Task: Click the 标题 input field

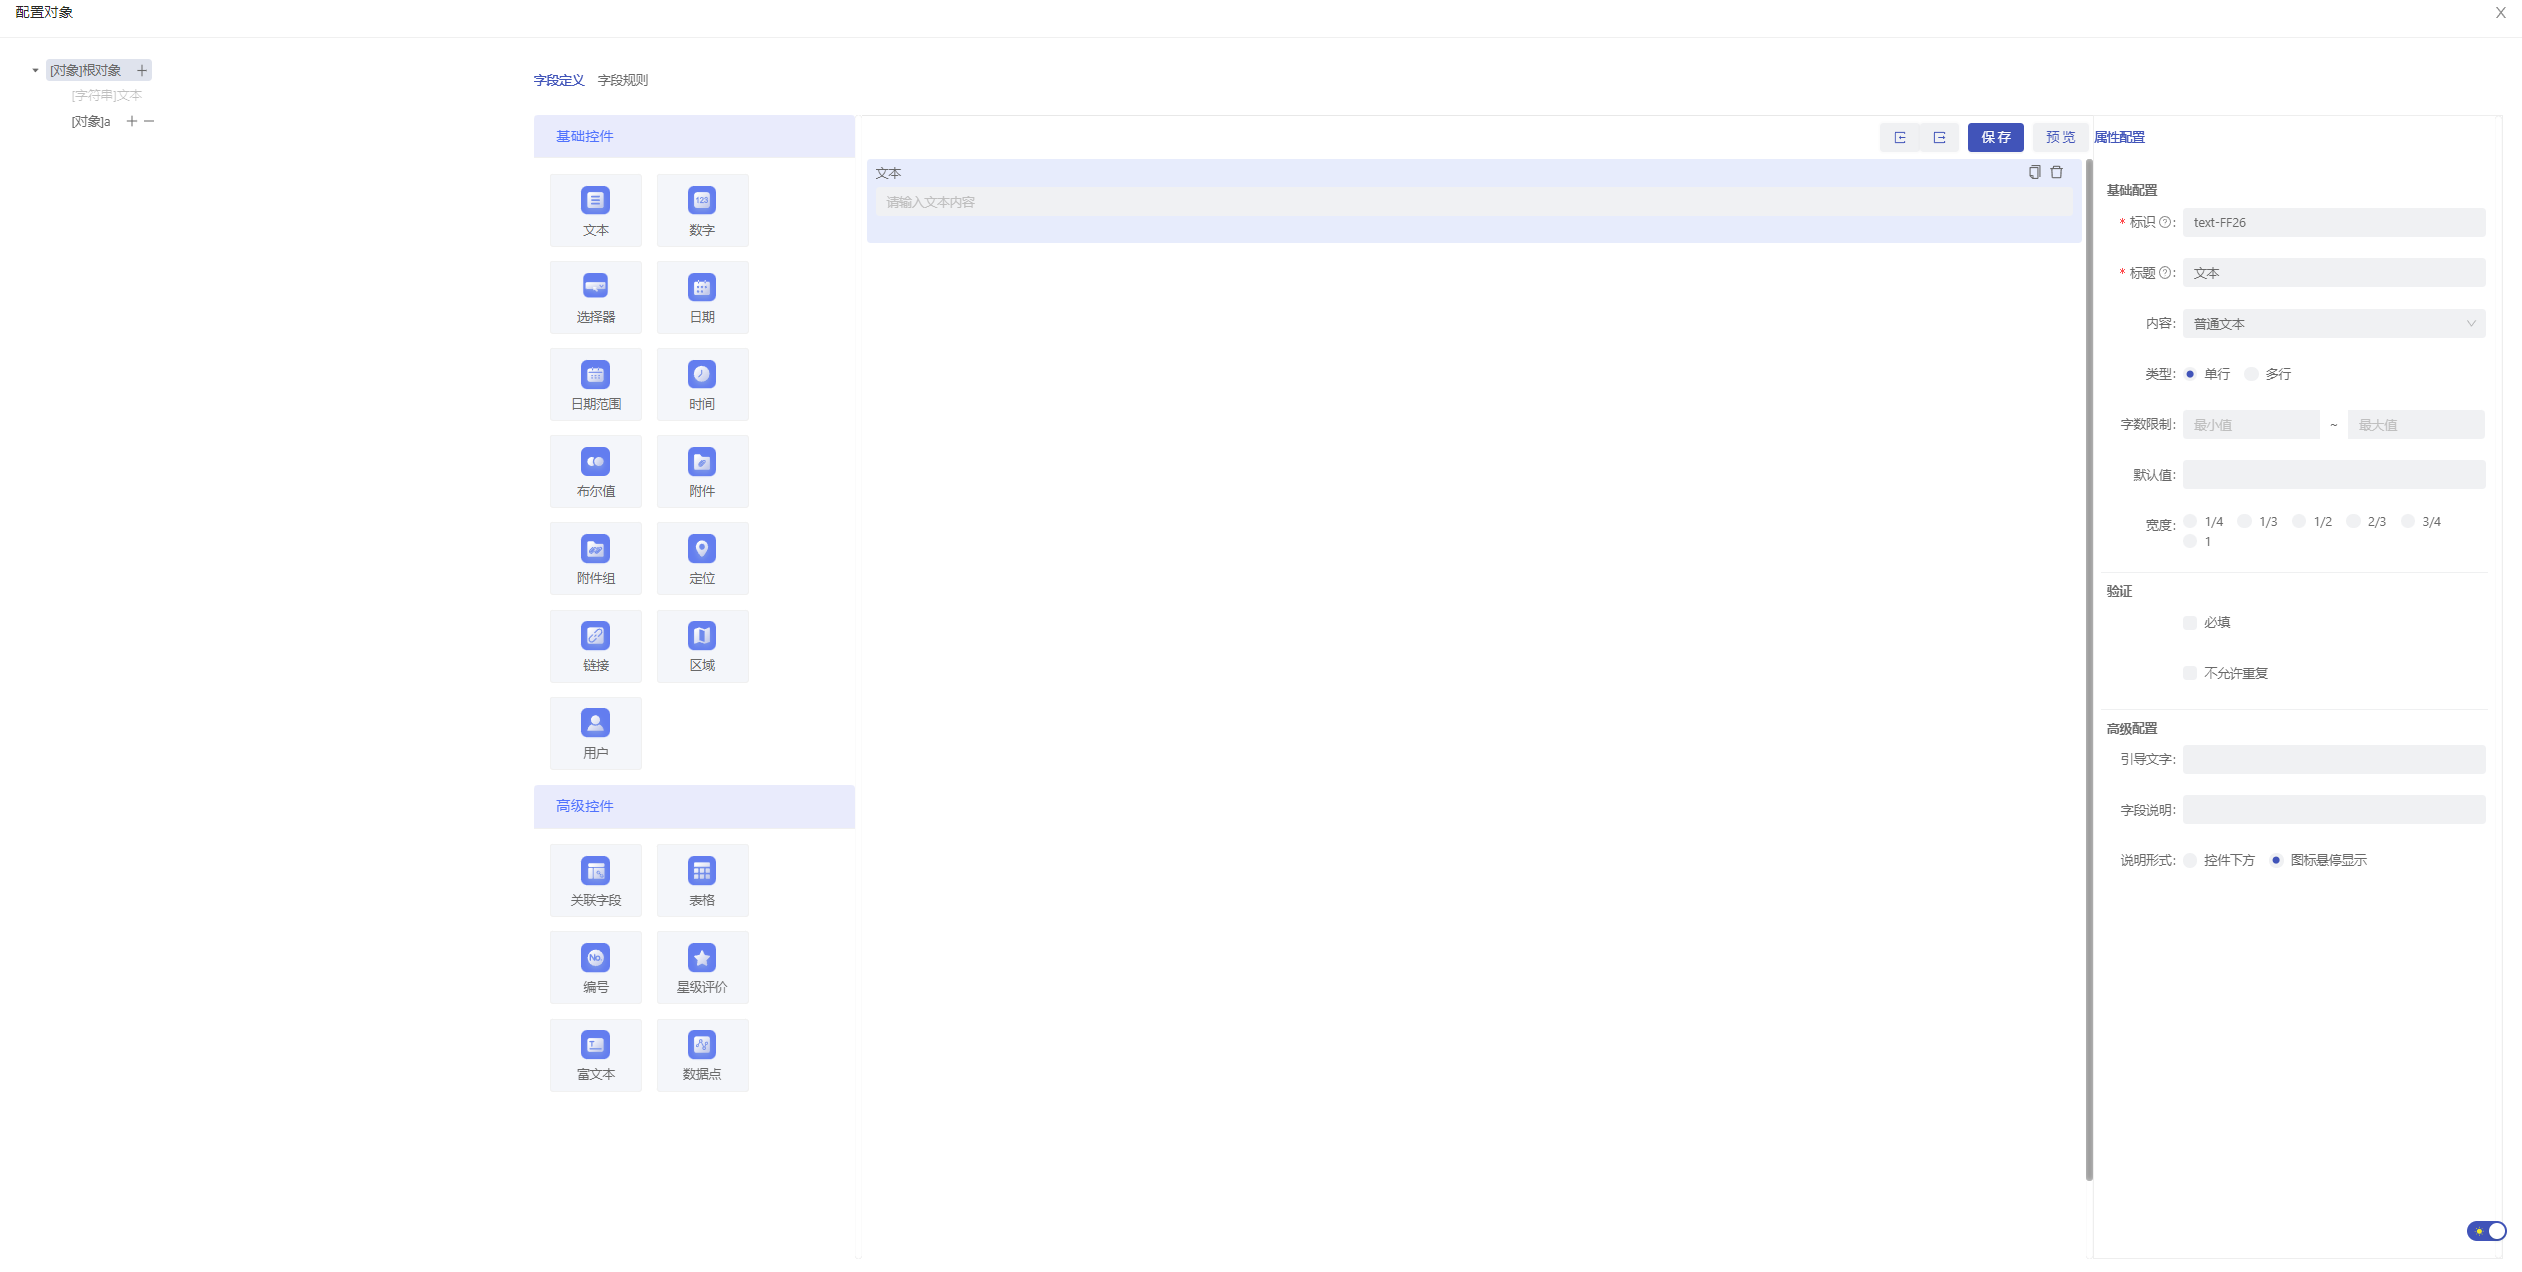Action: click(2333, 272)
